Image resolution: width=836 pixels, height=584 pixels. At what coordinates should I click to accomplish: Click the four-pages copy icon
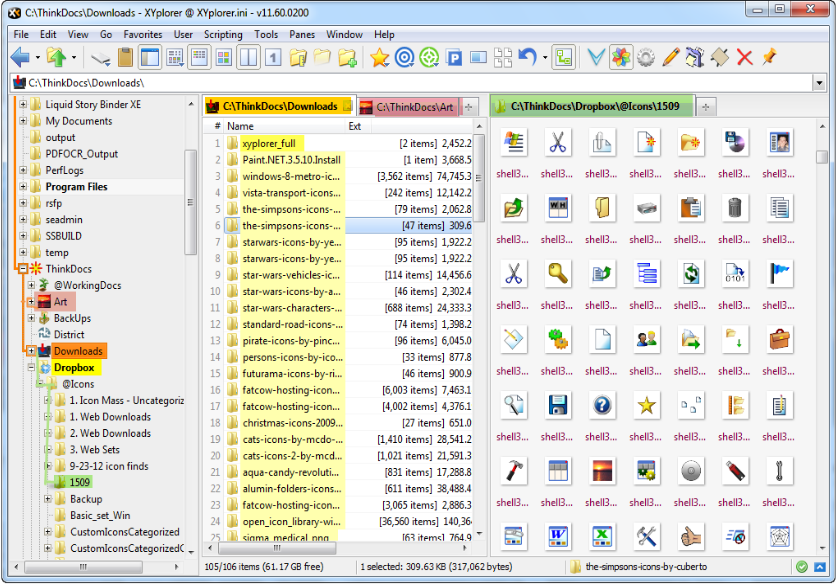point(503,57)
